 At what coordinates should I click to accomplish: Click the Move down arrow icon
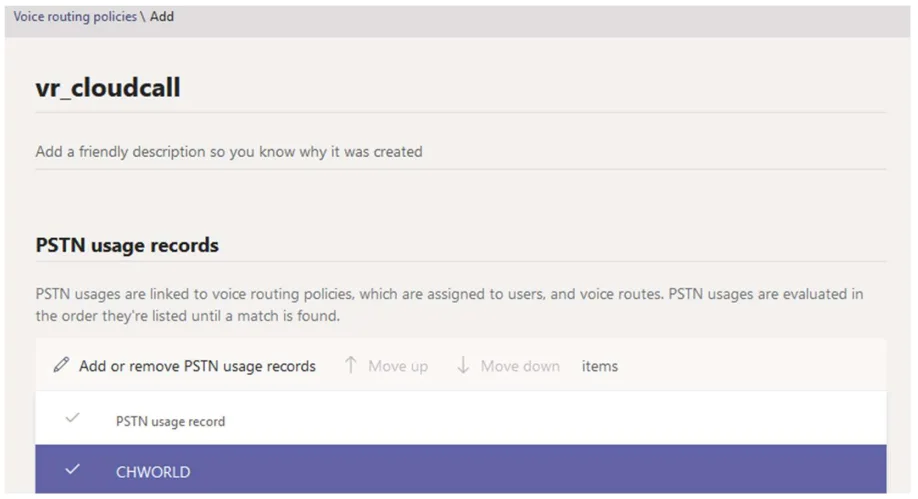point(463,366)
